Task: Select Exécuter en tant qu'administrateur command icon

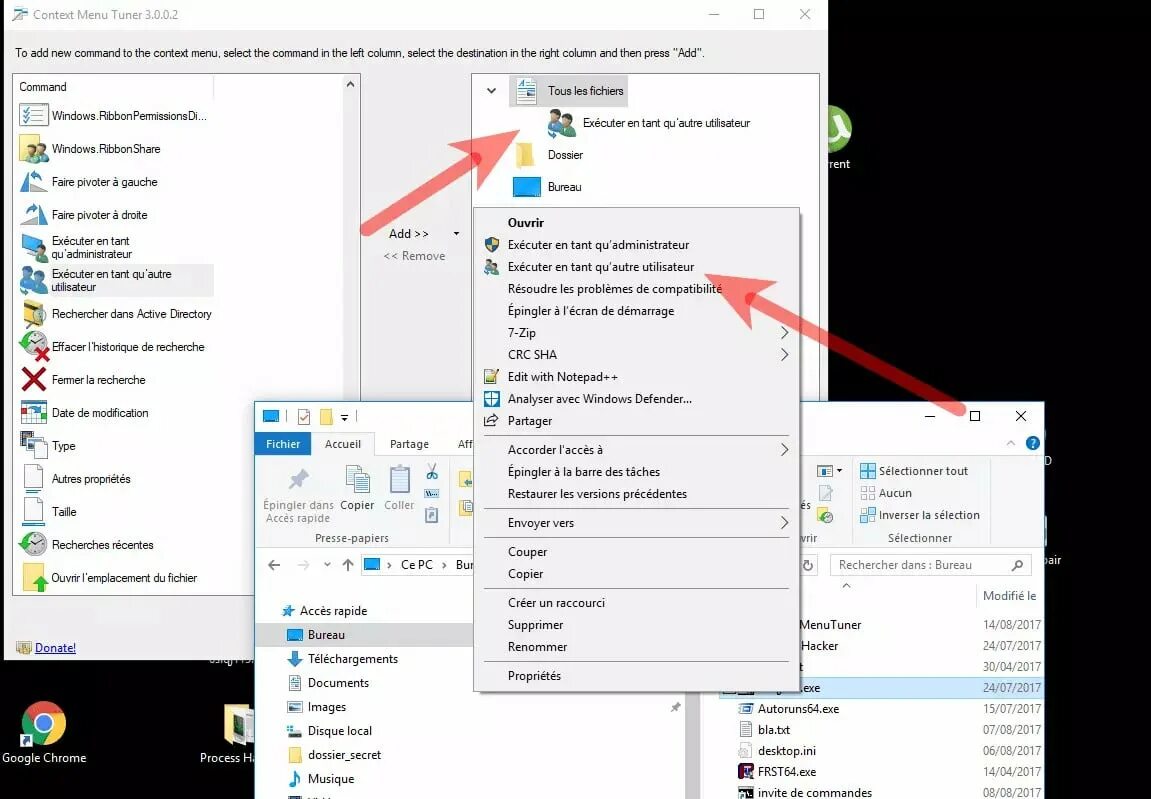Action: click(x=34, y=247)
